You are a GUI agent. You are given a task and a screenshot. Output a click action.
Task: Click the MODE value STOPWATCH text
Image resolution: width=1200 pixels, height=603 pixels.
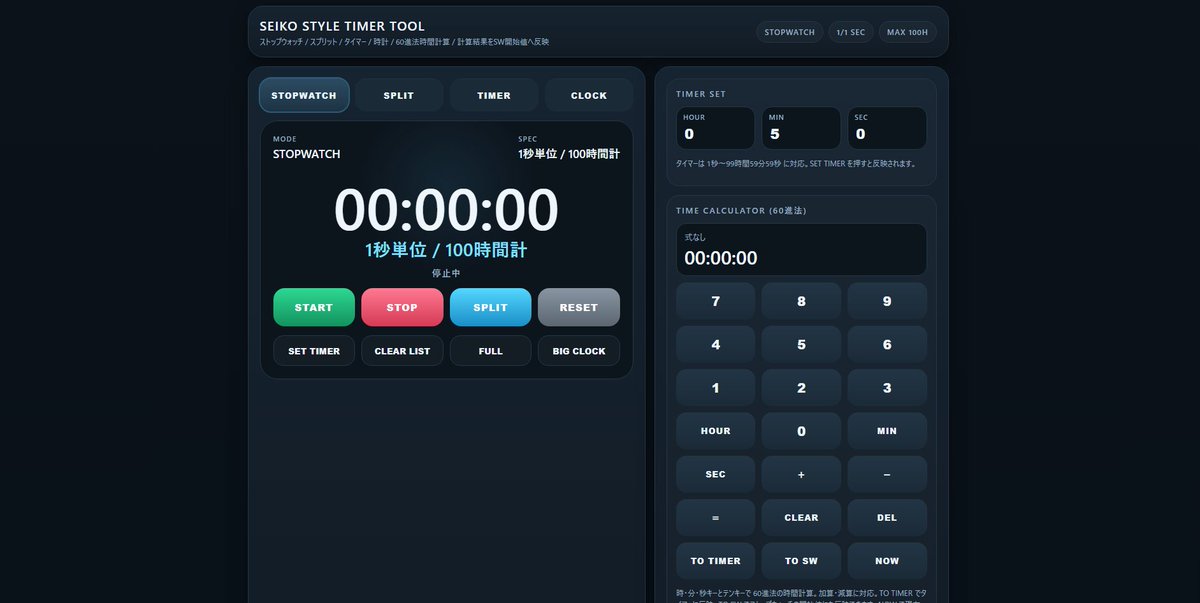(x=306, y=154)
